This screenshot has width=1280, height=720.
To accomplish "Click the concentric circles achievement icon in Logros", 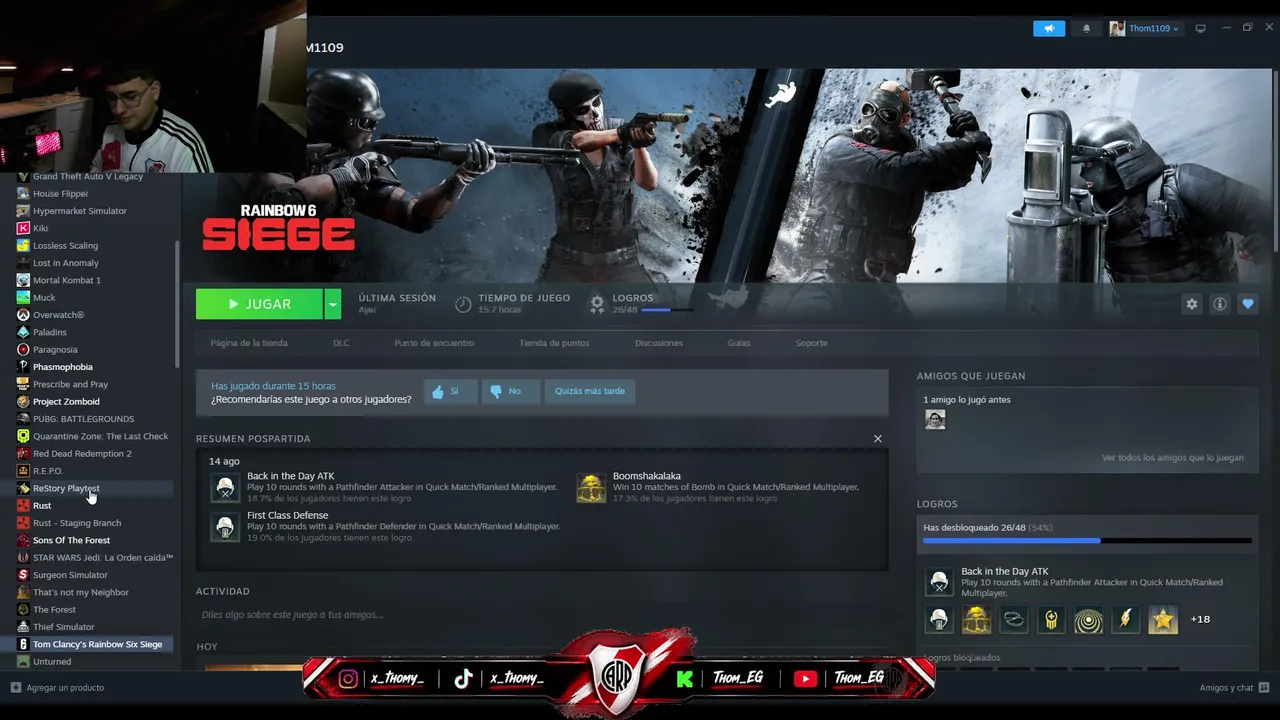I will pyautogui.click(x=1088, y=619).
